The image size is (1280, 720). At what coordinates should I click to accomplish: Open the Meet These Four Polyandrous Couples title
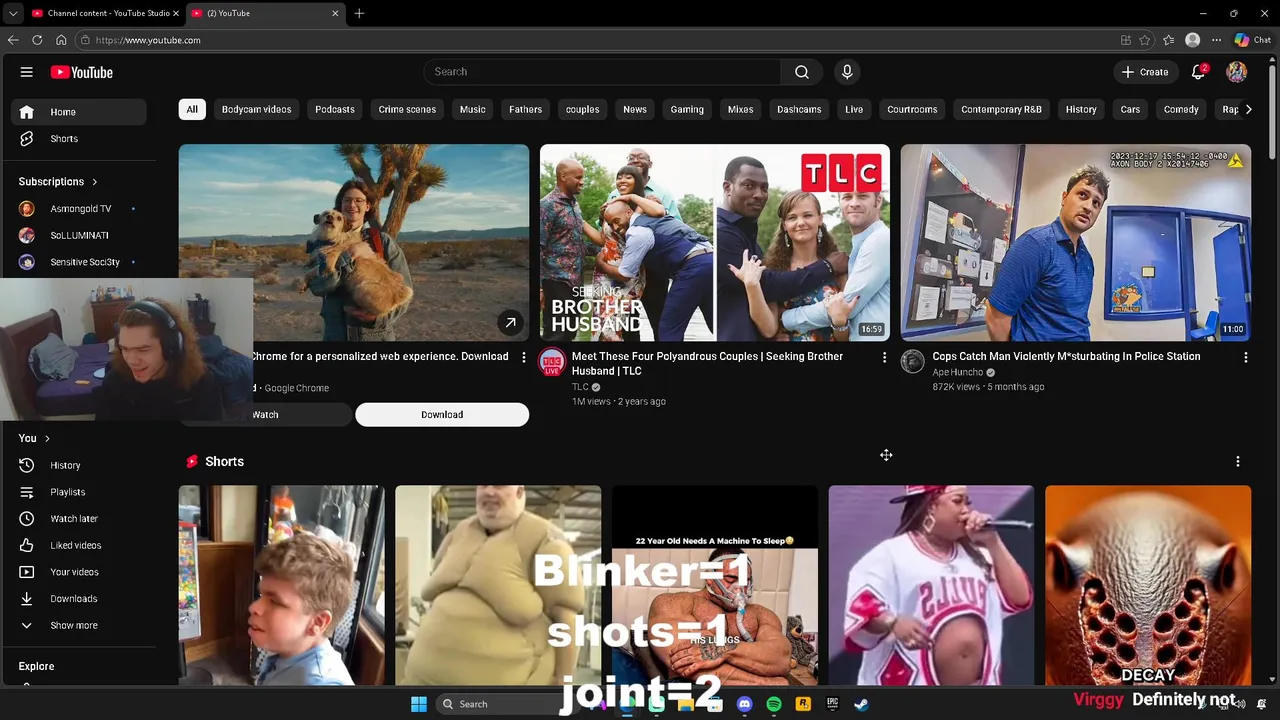[707, 364]
